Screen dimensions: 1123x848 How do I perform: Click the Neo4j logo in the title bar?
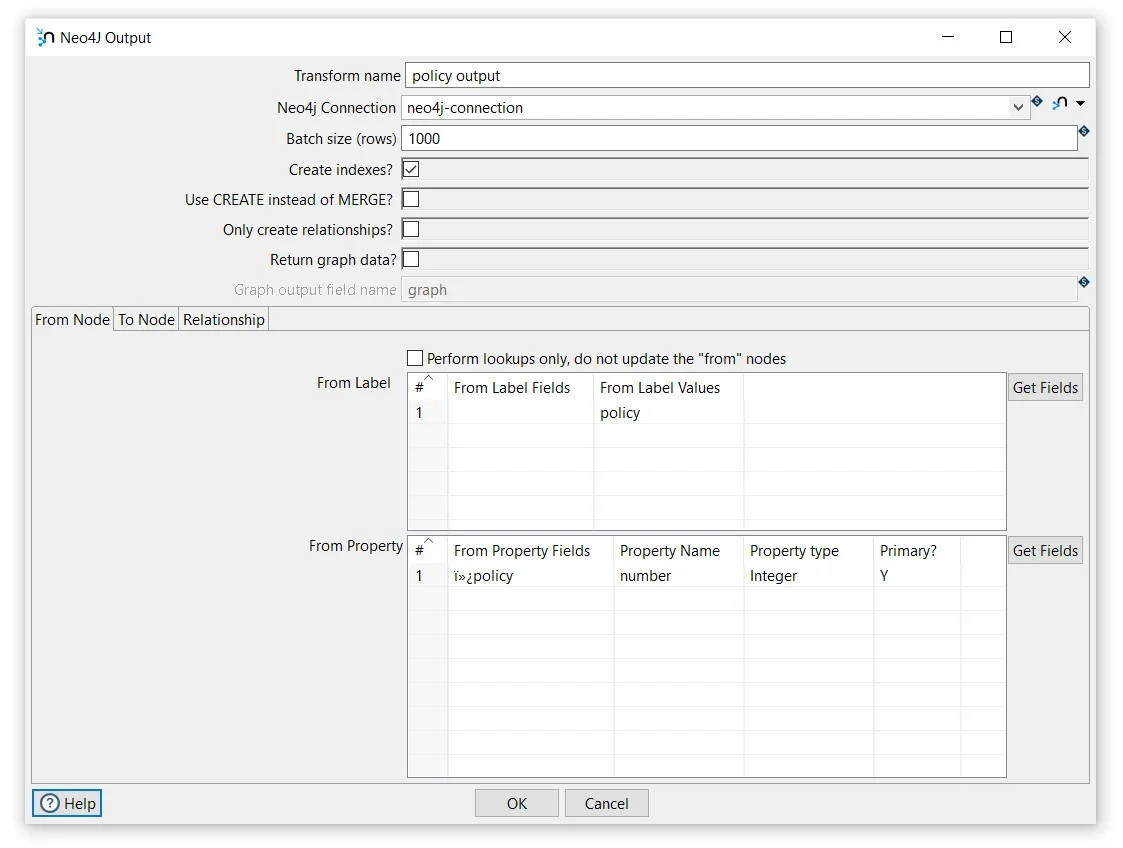(x=44, y=36)
